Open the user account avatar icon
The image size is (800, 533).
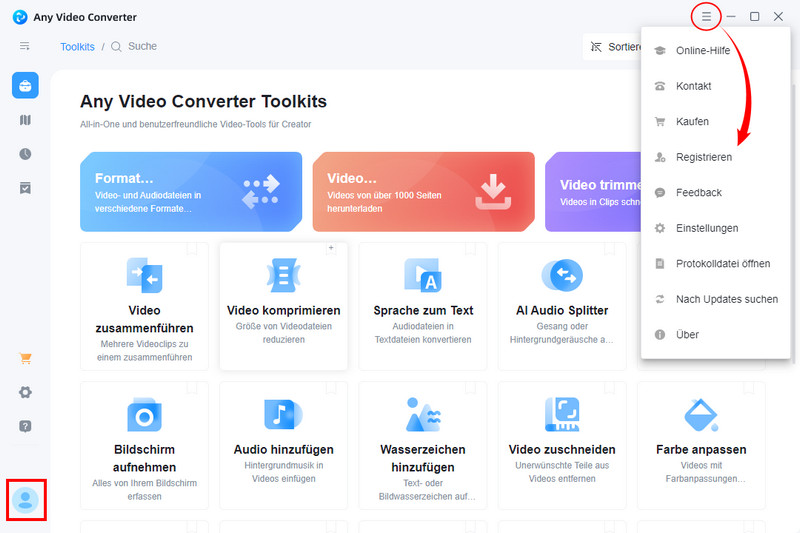coord(26,500)
